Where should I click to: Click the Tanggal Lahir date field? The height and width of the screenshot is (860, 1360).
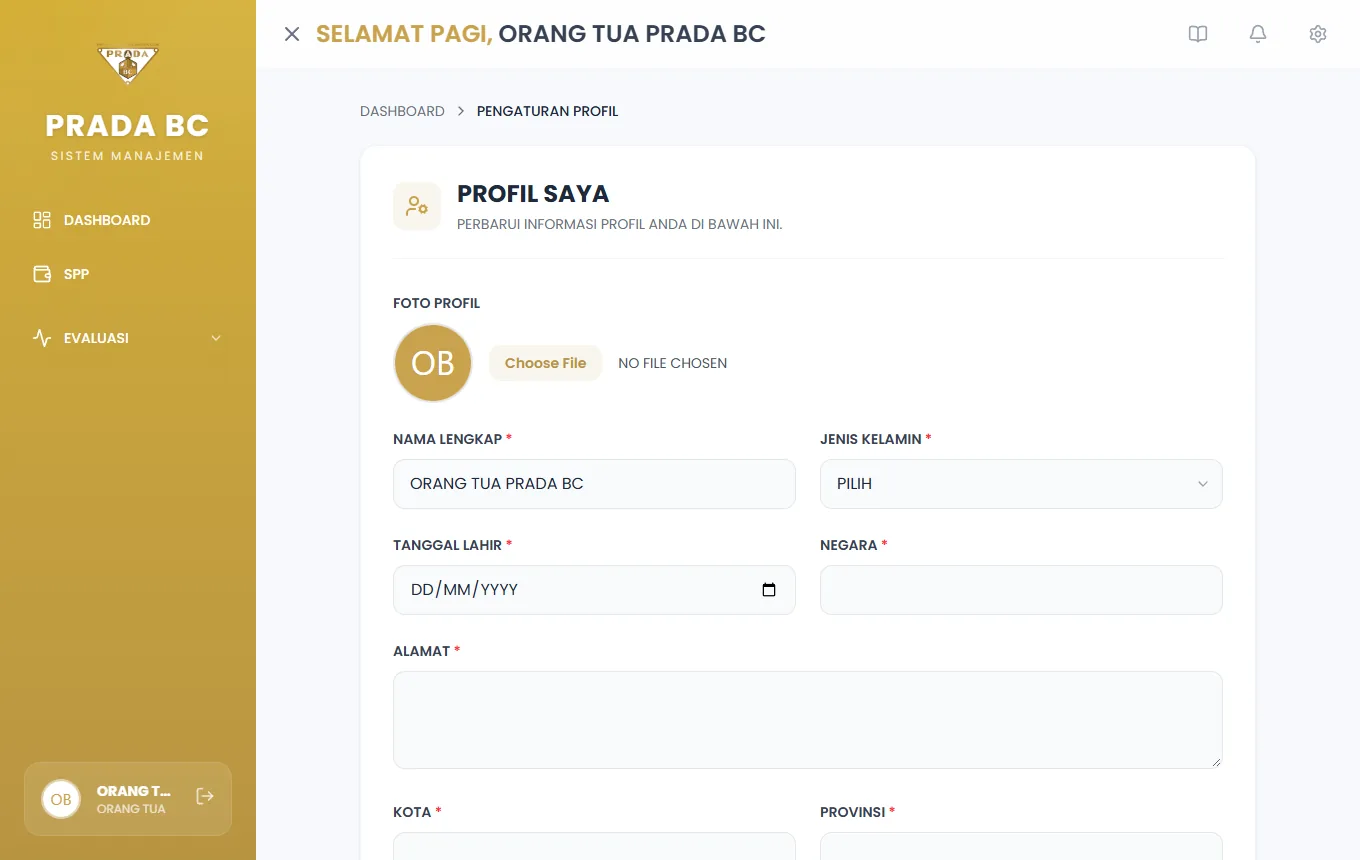pos(594,590)
